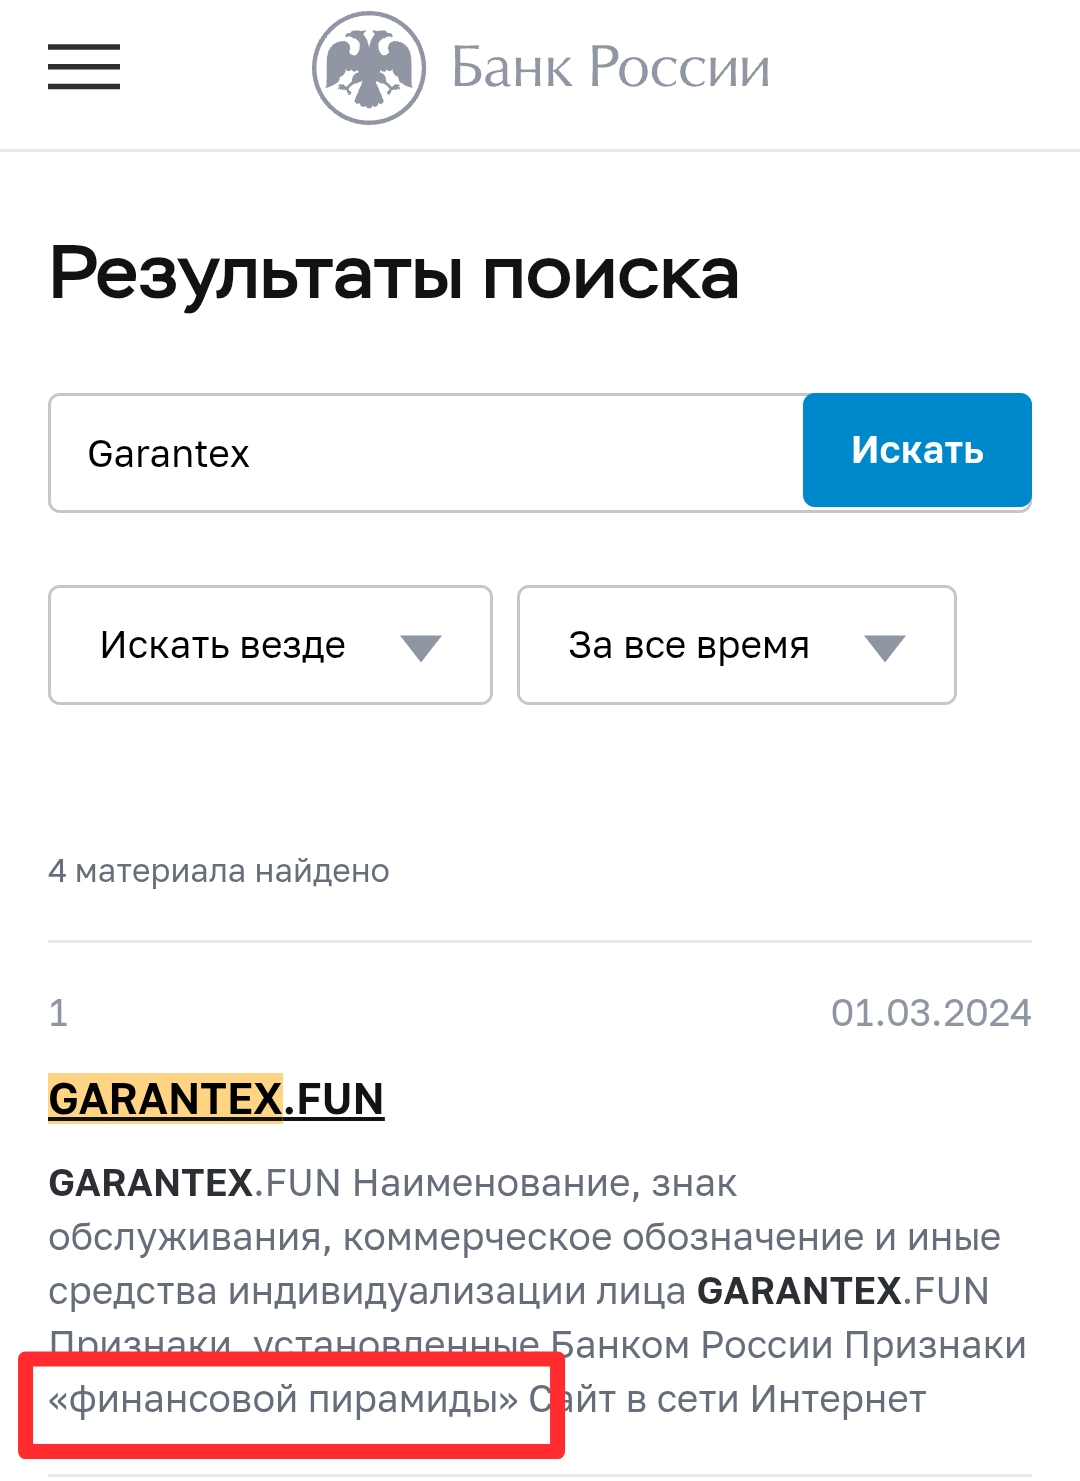This screenshot has height=1481, width=1080.
Task: Select the dropdown arrow on За все время
Action: pos(884,646)
